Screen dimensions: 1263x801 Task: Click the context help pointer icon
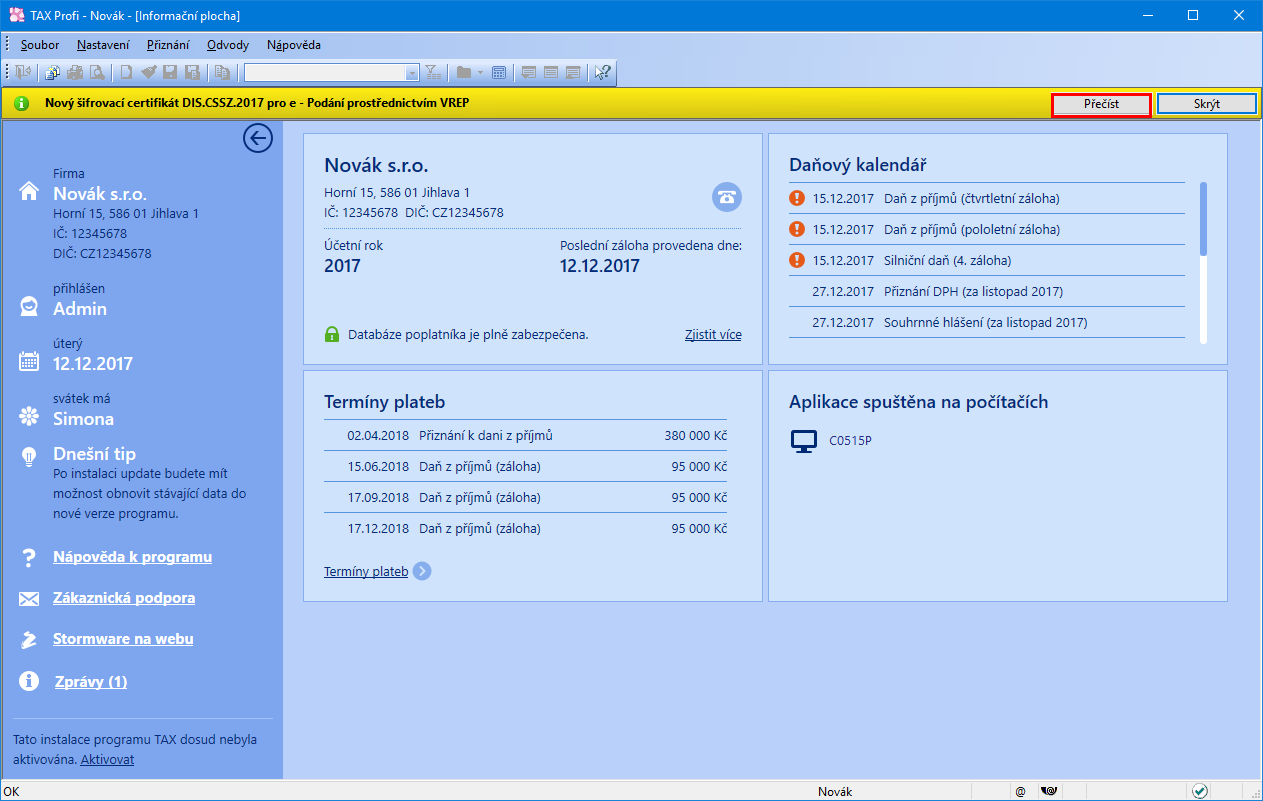click(x=602, y=72)
